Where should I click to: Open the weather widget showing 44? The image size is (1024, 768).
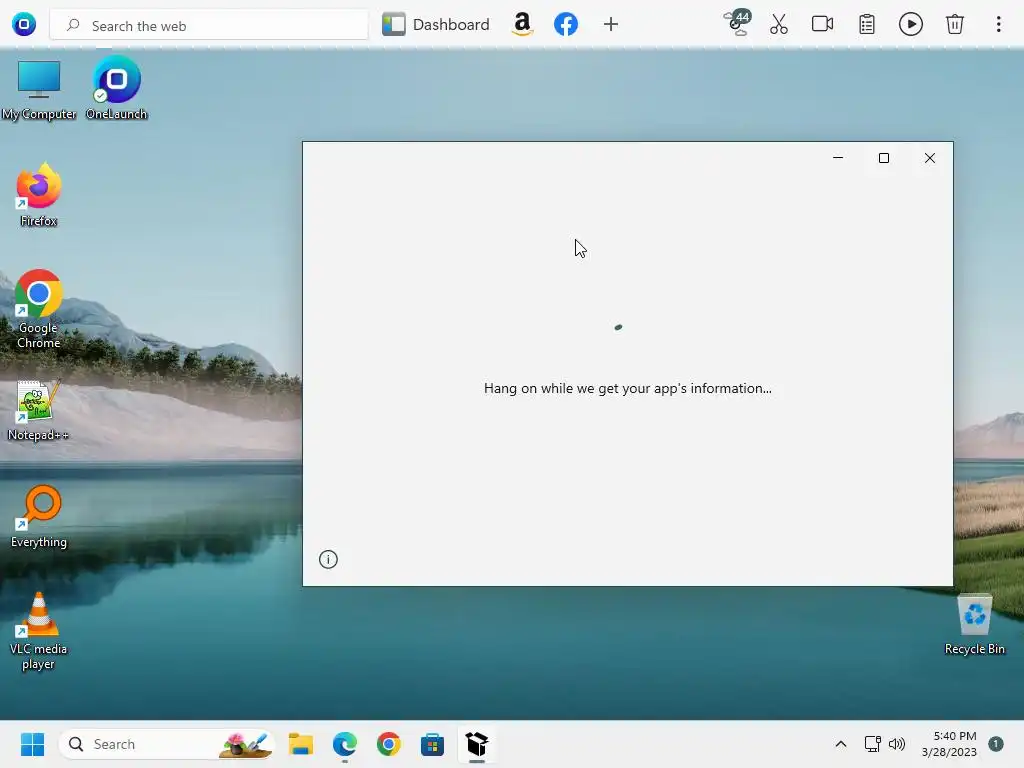738,24
